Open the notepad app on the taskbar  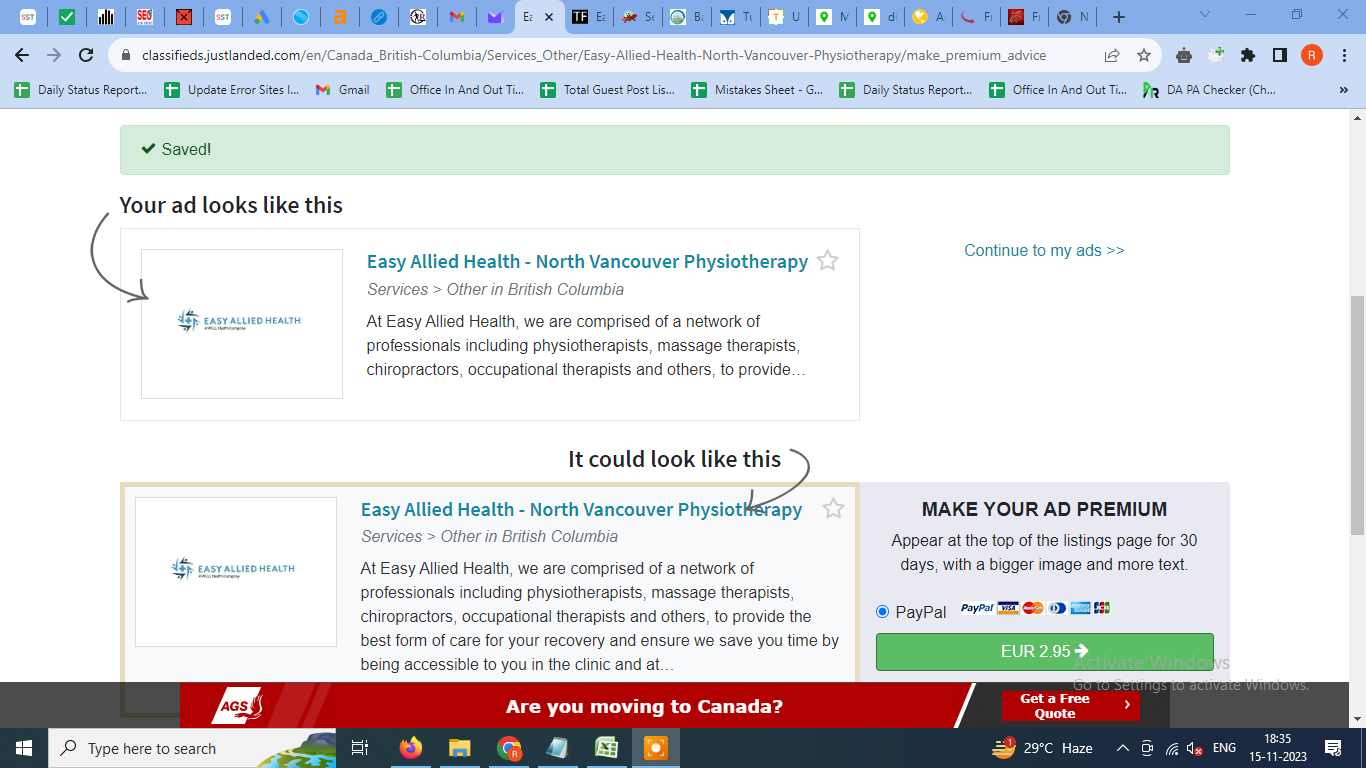(x=557, y=748)
